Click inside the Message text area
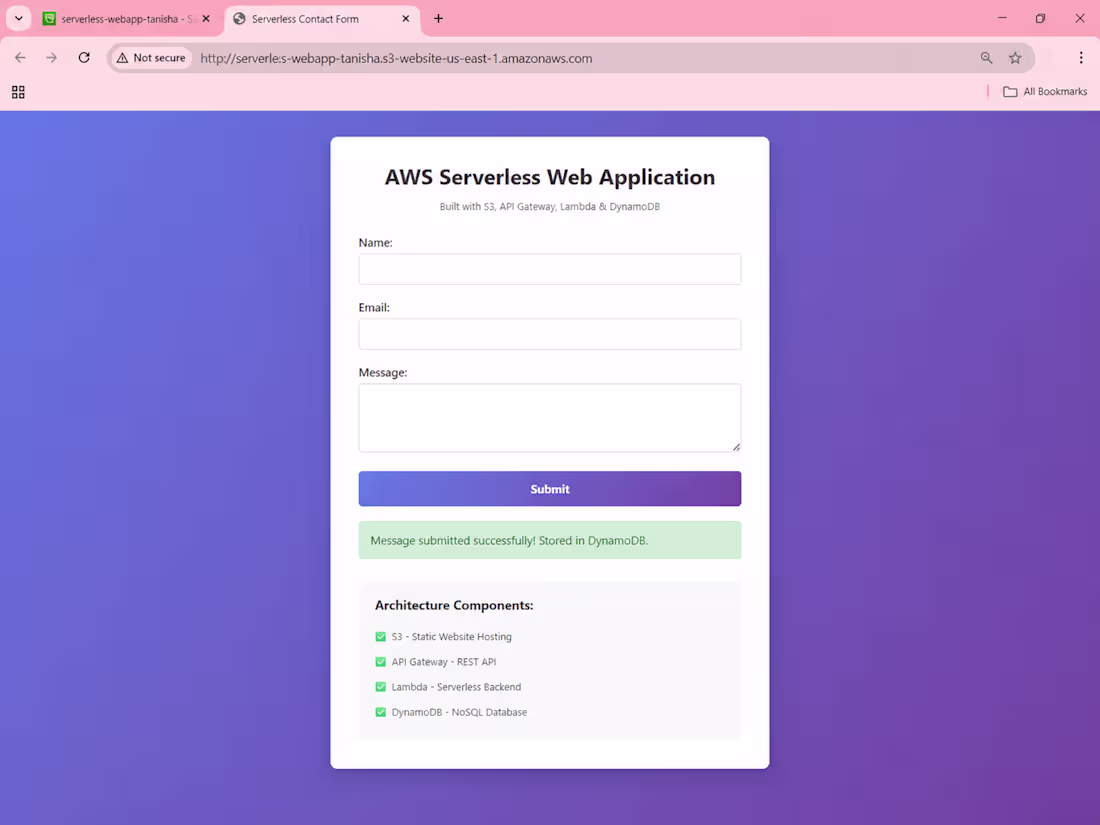 (x=549, y=417)
